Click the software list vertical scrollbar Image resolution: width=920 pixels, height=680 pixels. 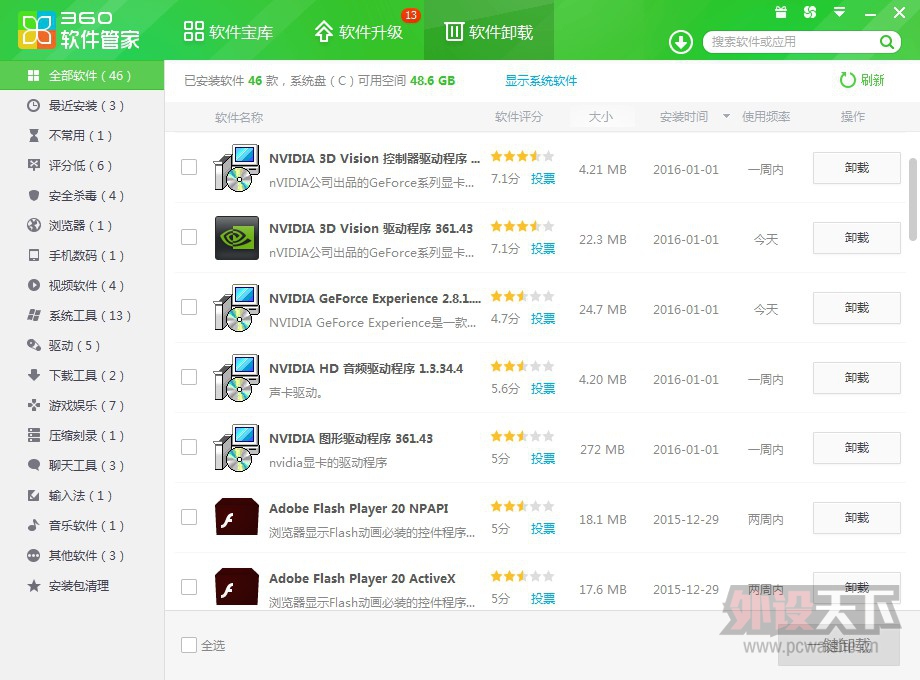912,199
